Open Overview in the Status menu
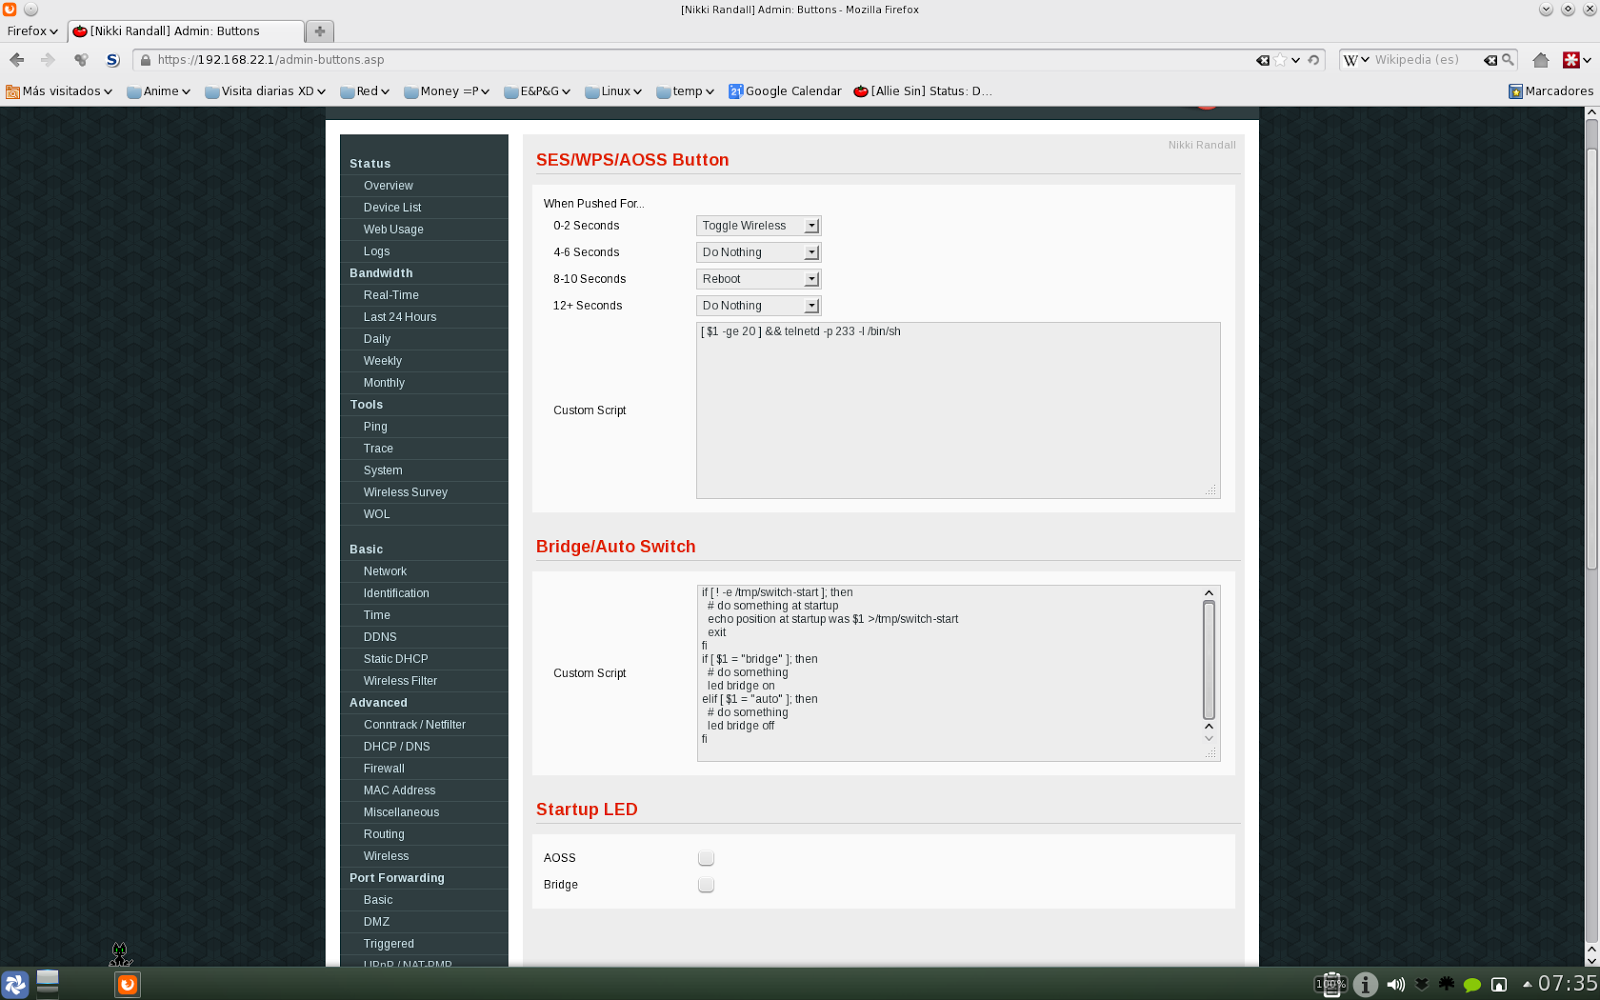Image resolution: width=1600 pixels, height=1000 pixels. [x=388, y=186]
